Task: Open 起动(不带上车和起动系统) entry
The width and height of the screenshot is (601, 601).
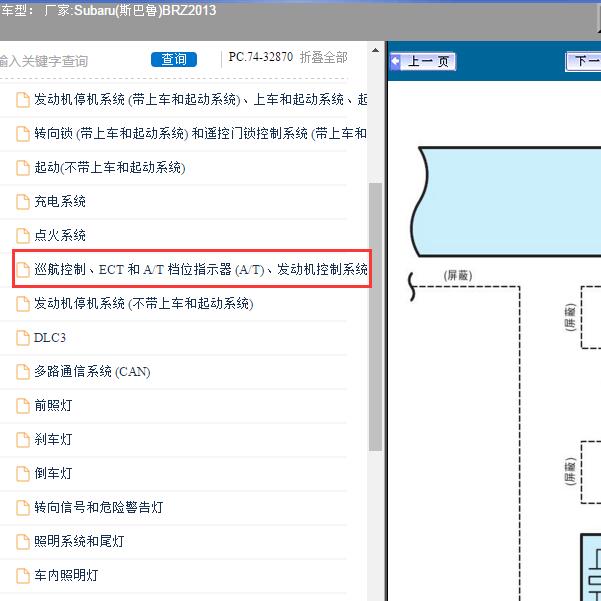Action: [x=110, y=167]
